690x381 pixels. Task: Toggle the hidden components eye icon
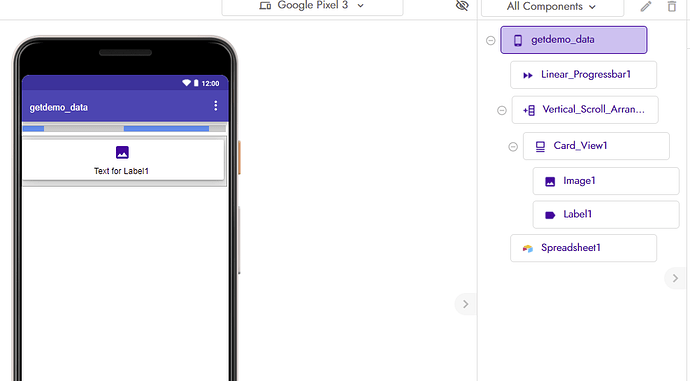pos(462,6)
